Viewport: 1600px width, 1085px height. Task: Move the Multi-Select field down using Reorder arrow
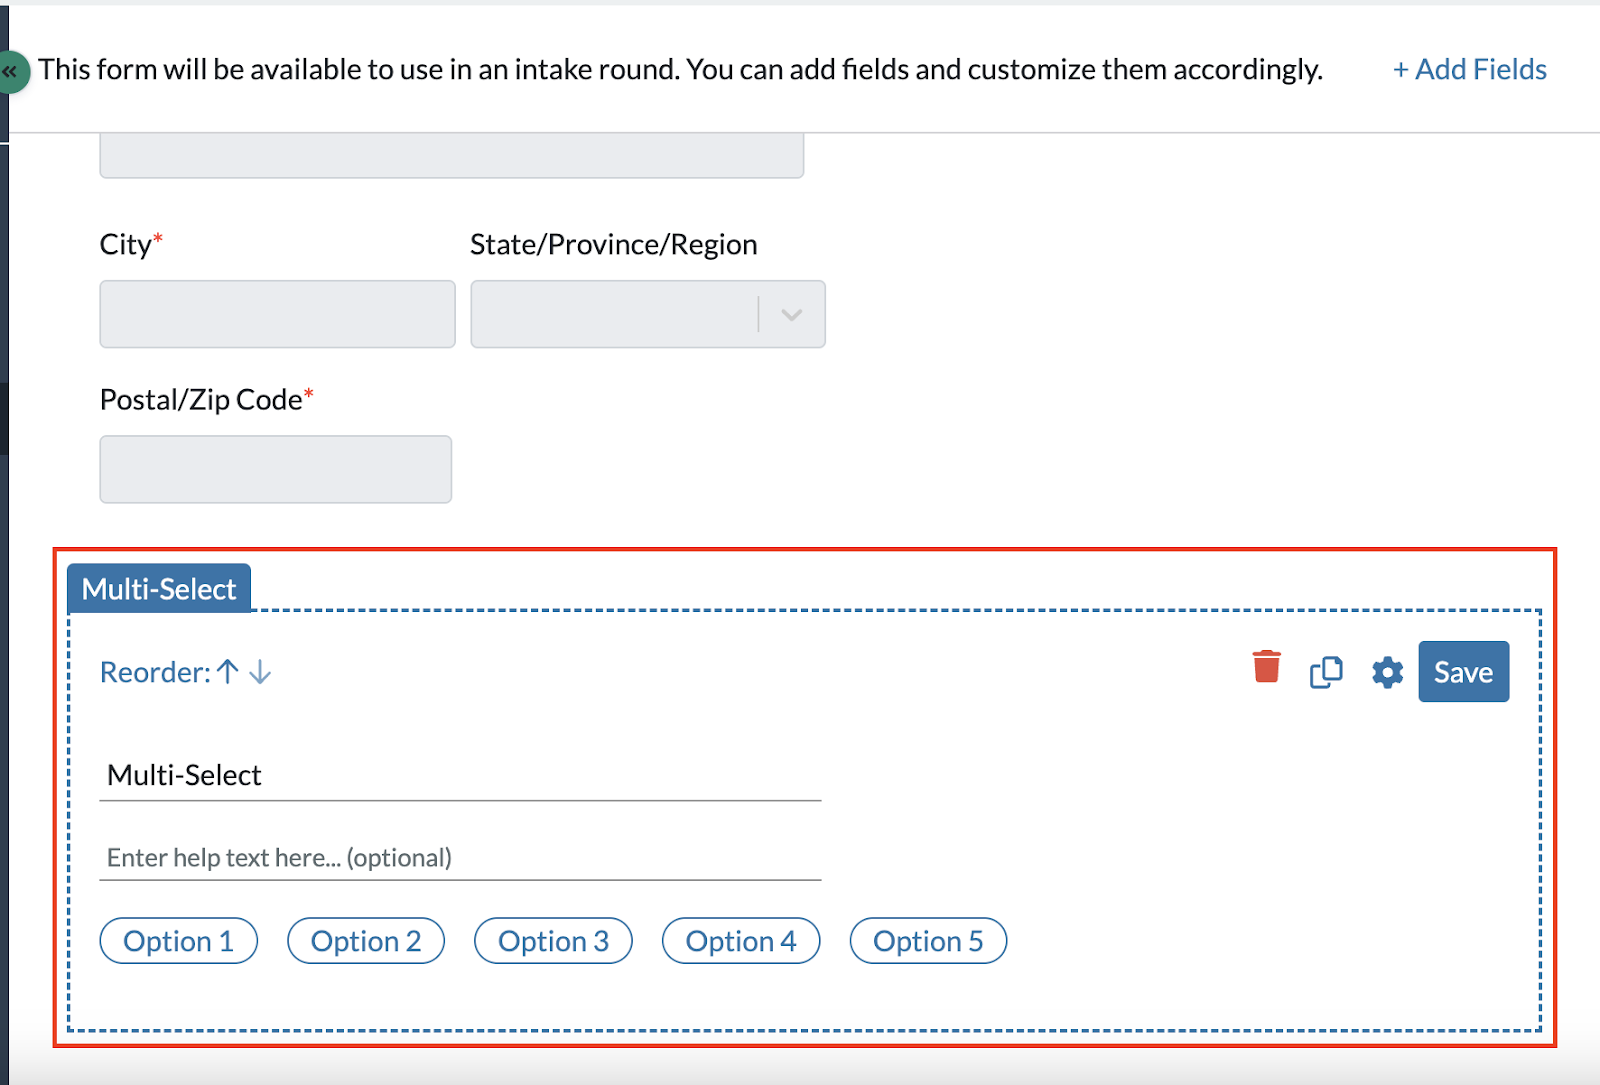tap(259, 673)
